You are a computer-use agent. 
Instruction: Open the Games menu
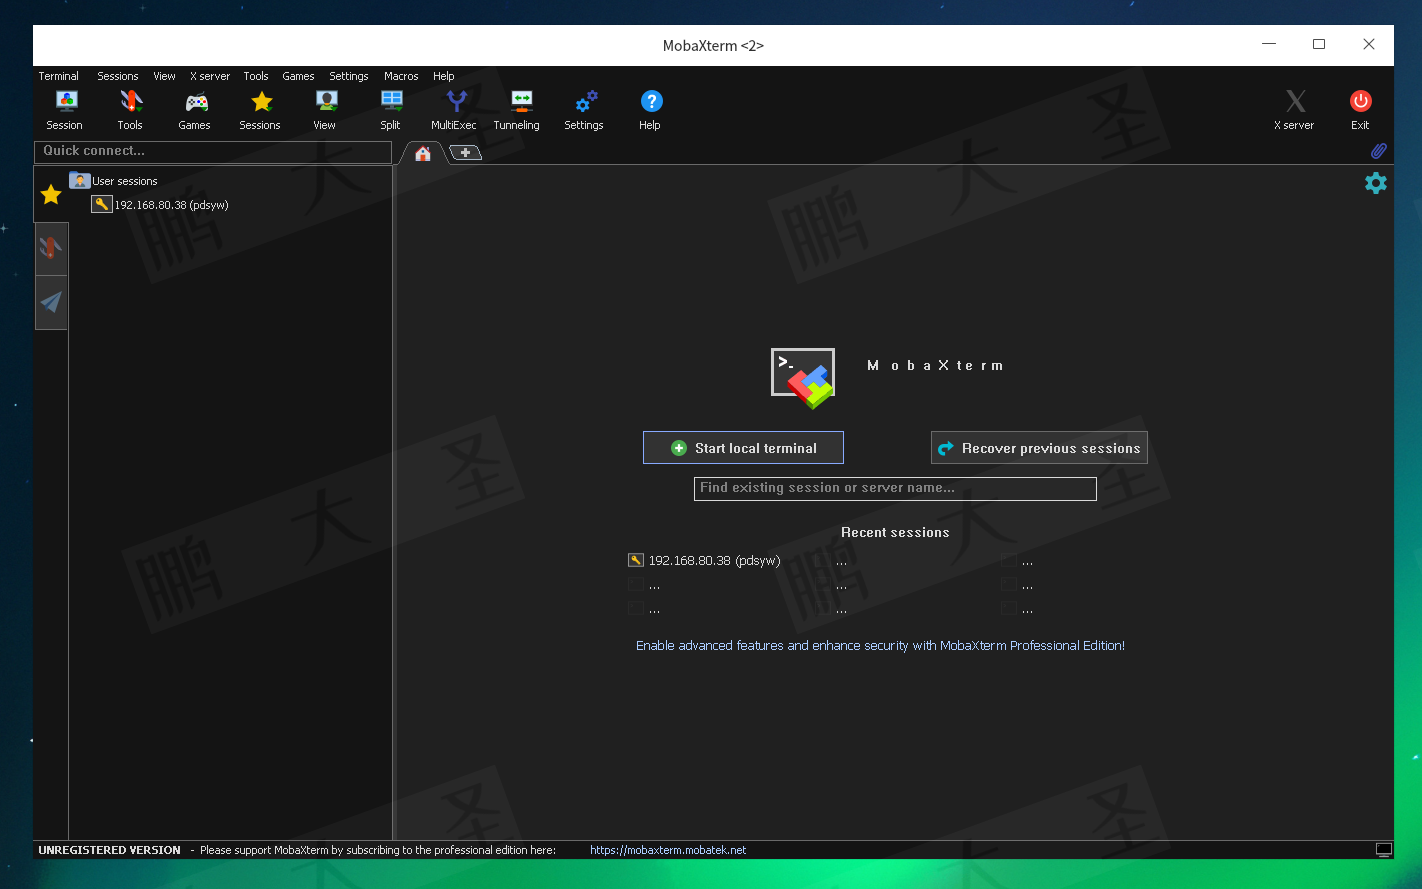298,76
